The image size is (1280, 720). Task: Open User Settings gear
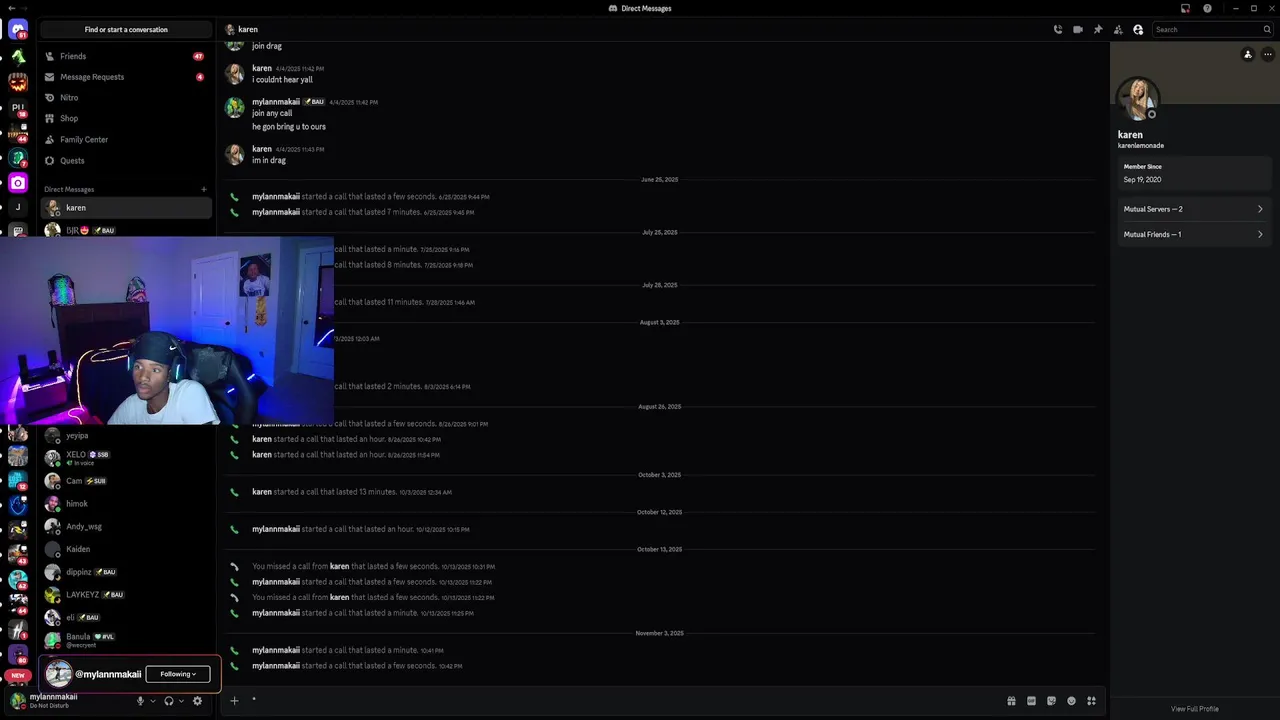pos(197,701)
